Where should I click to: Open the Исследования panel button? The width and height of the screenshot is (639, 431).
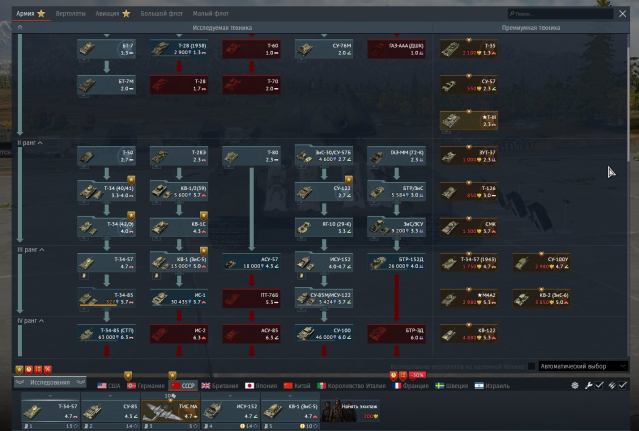coord(50,383)
